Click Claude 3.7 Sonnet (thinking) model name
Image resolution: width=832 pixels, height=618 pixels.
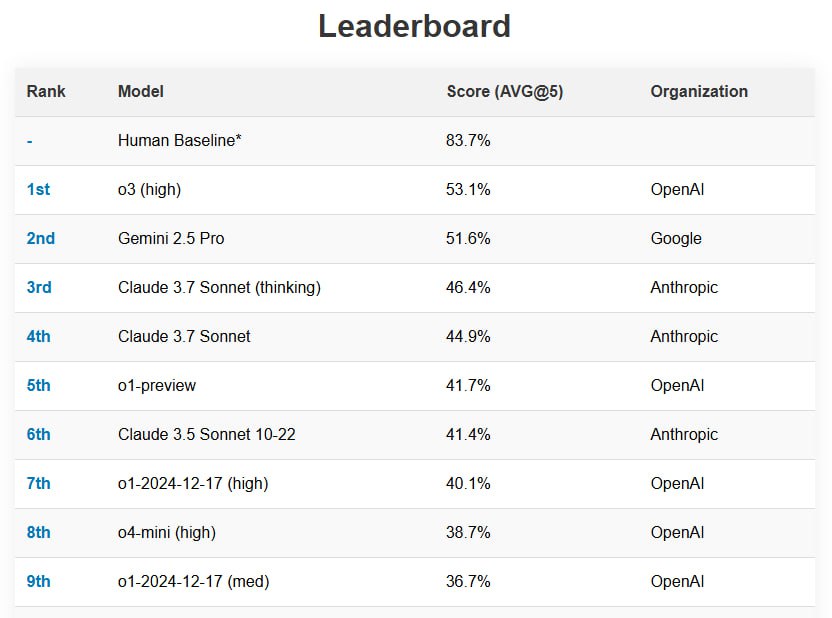click(219, 288)
